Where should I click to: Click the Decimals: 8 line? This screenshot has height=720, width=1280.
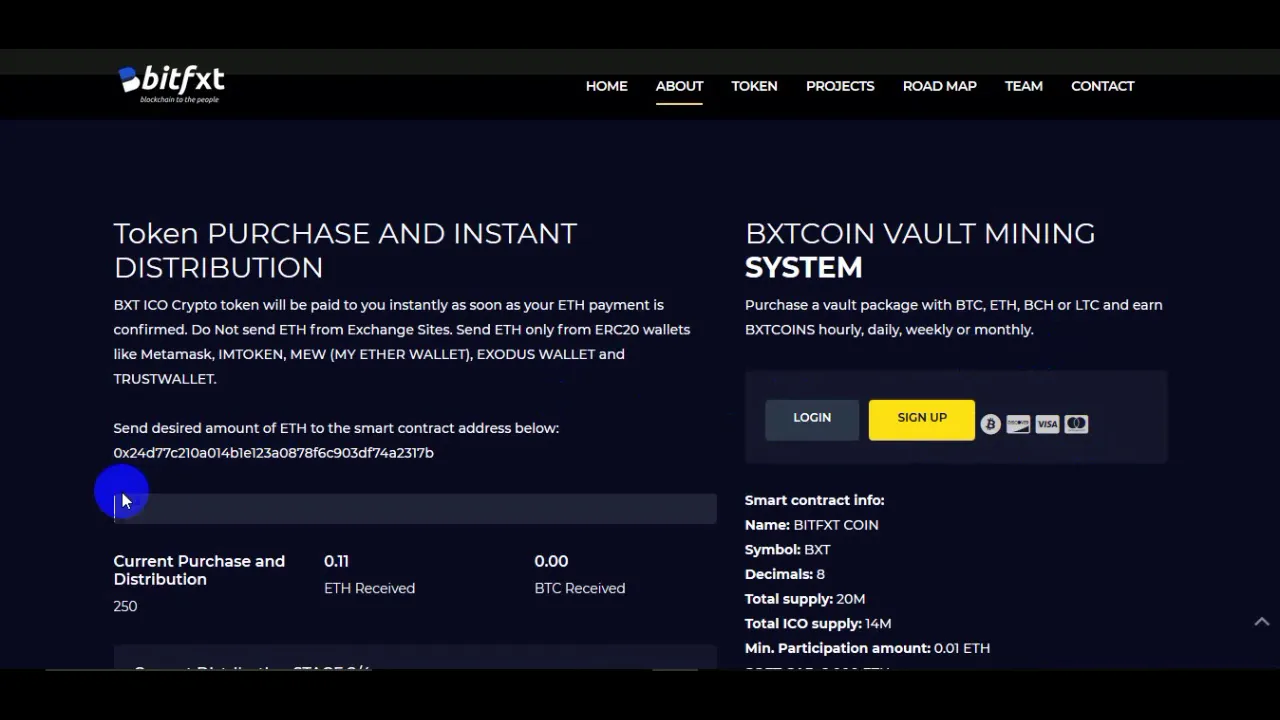(x=785, y=574)
